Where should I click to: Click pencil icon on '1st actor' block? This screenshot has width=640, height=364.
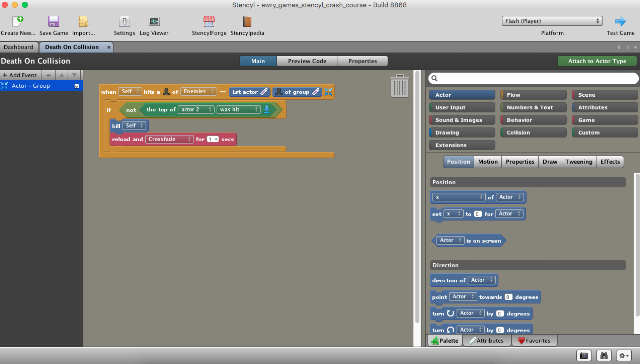(x=264, y=92)
